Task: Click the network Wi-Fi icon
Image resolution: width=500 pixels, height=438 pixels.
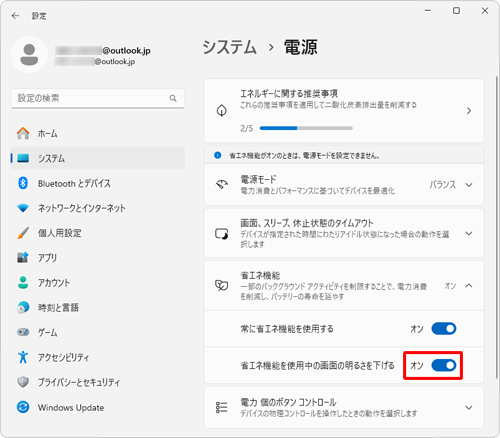Action: click(23, 208)
